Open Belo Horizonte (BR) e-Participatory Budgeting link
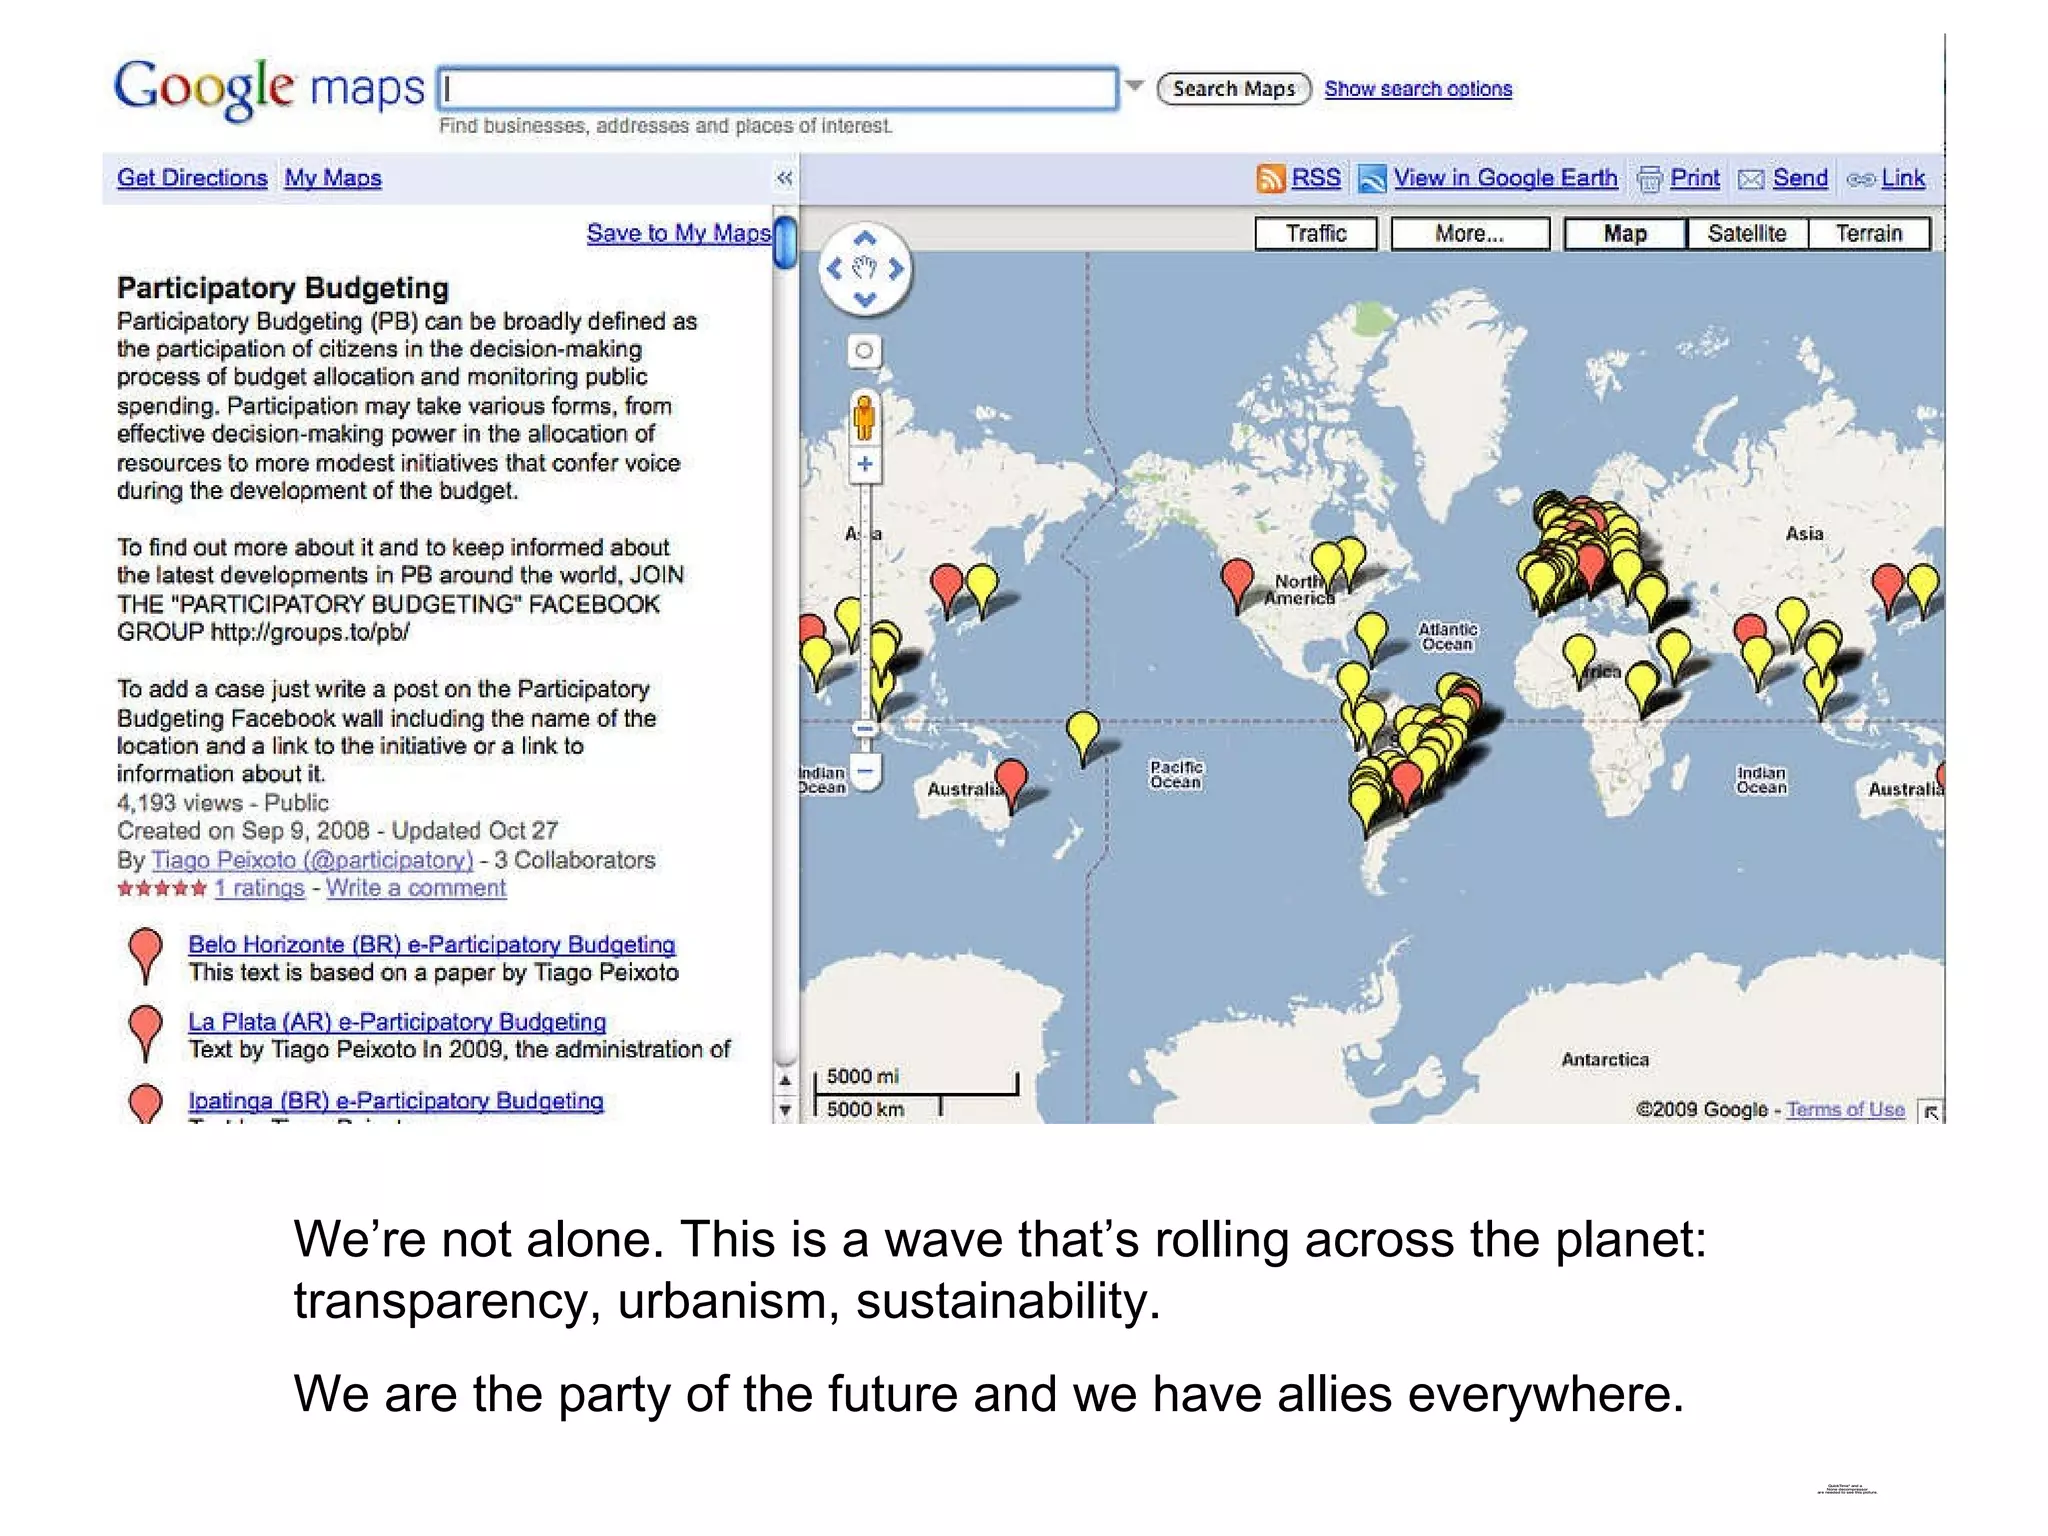The width and height of the screenshot is (2048, 1536). pos(432,944)
